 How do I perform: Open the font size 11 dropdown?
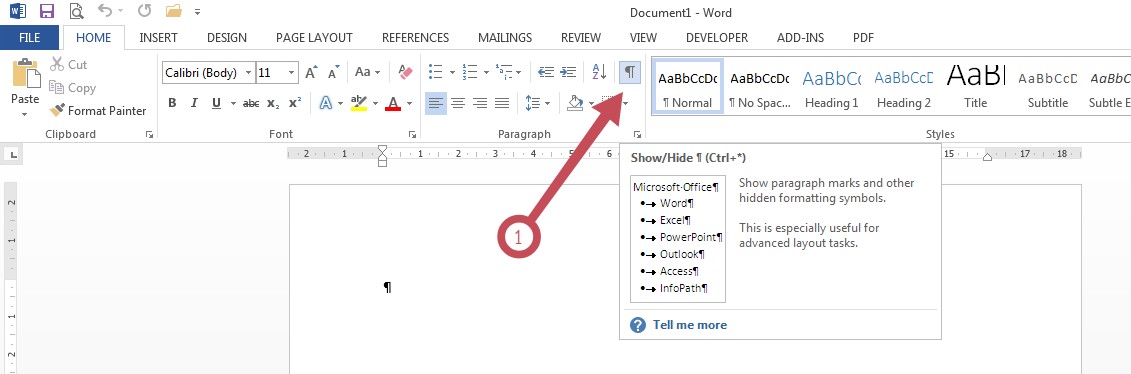(x=291, y=73)
